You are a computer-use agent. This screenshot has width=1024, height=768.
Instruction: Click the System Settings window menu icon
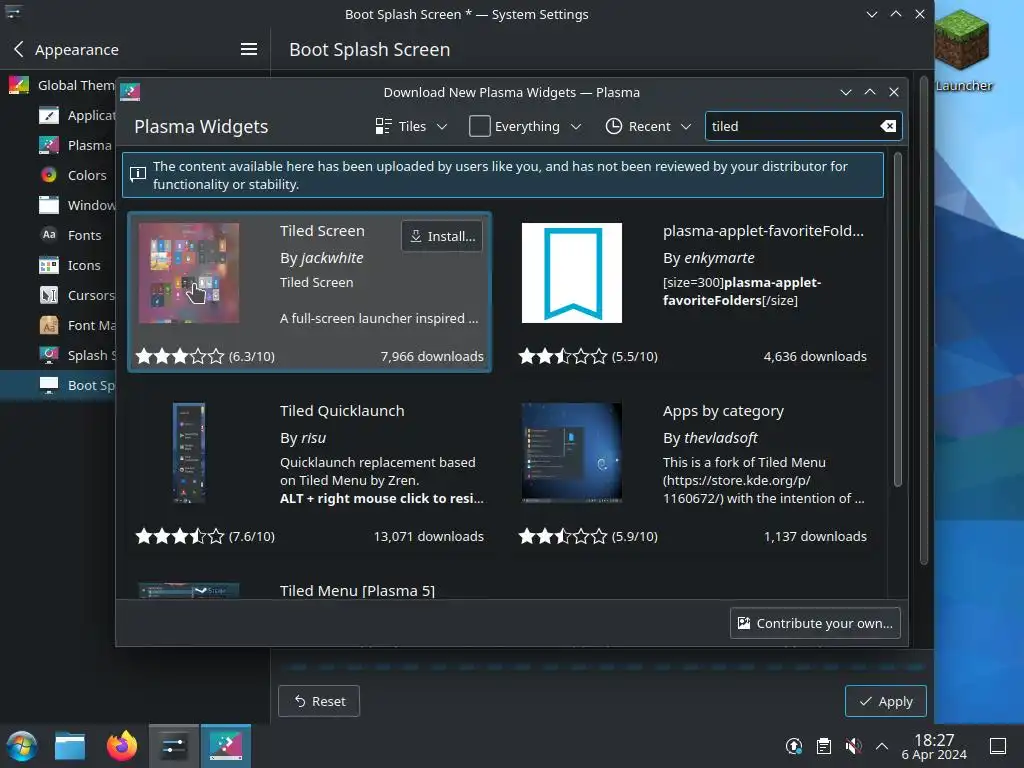point(13,13)
